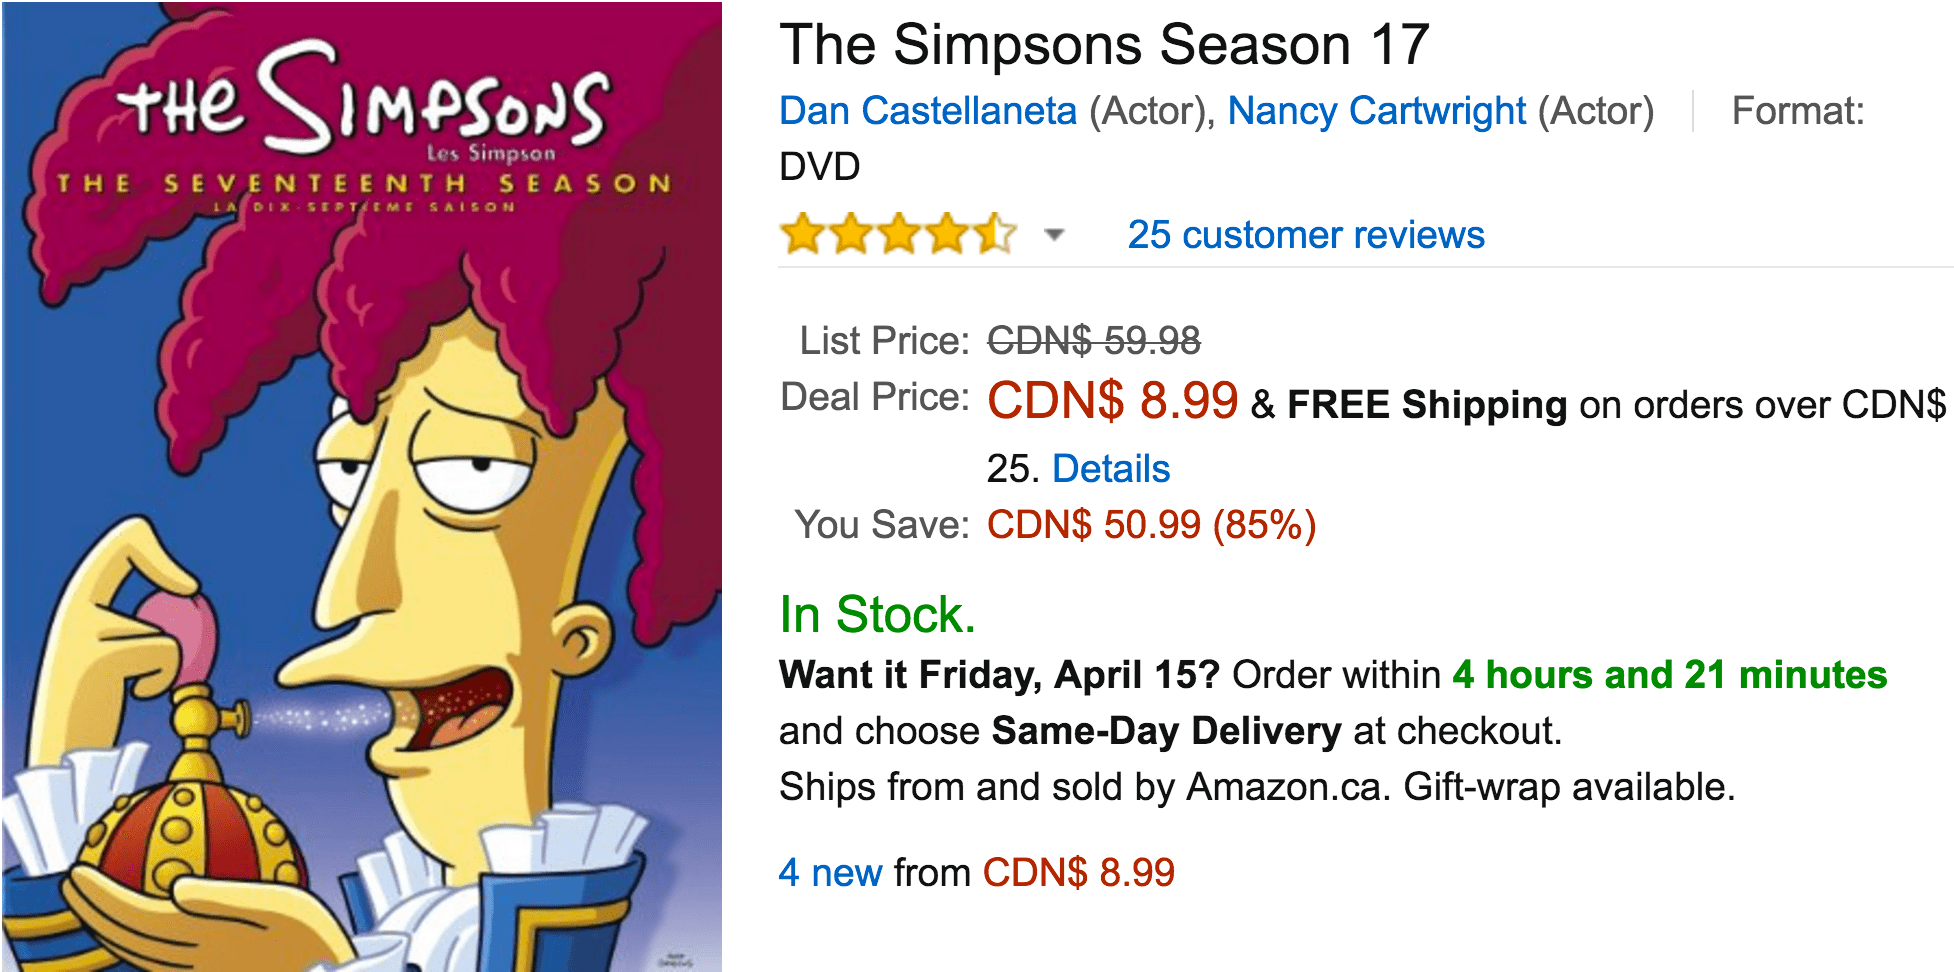Click the FREE Shipping bold text
The width and height of the screenshot is (1954, 972).
coord(1427,405)
